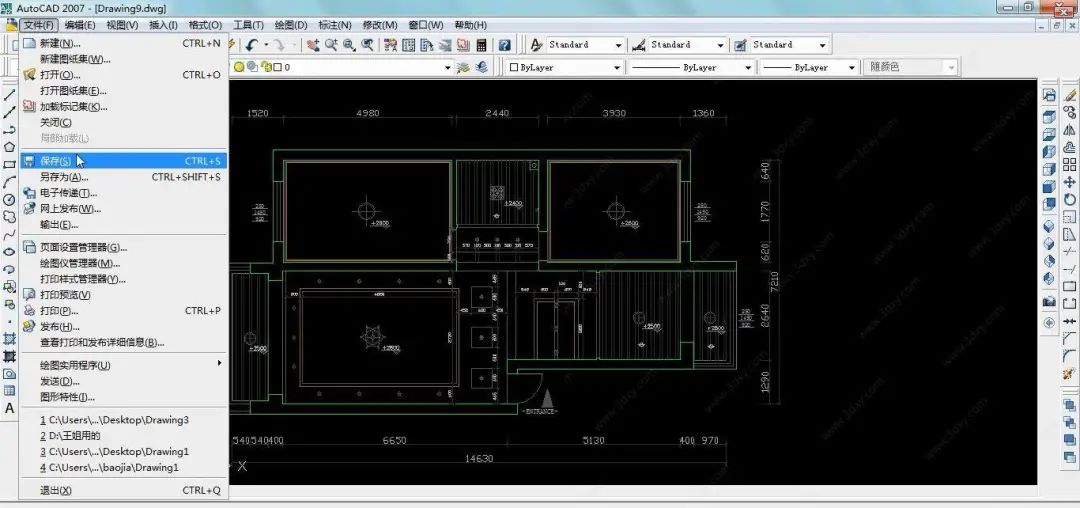Open the 标注(N) menu
Image resolution: width=1080 pixels, height=508 pixels.
(x=335, y=25)
